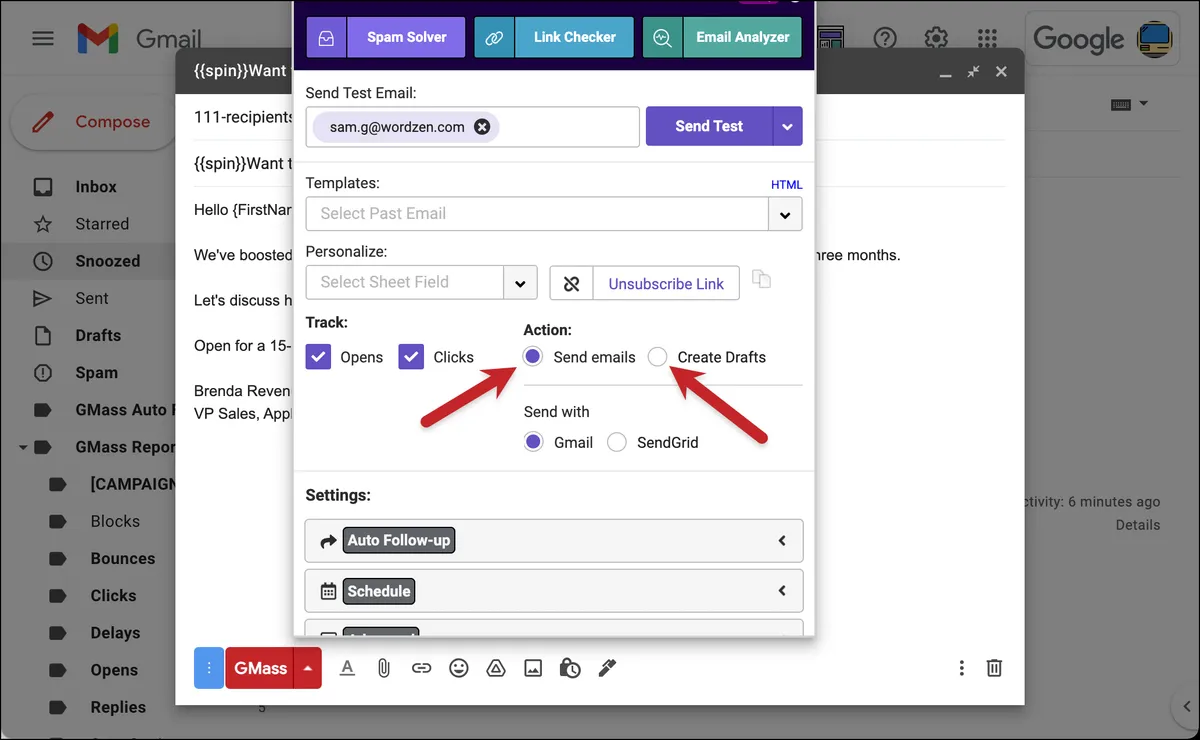
Task: Click the copy icon beside Unsubscribe Link
Action: pos(762,280)
